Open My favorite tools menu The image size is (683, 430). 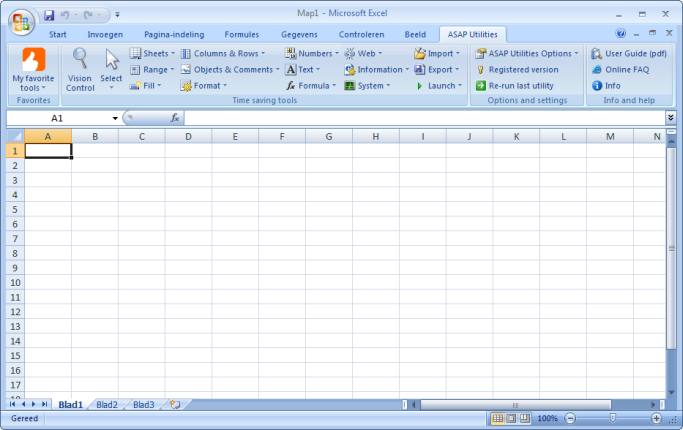tap(33, 70)
